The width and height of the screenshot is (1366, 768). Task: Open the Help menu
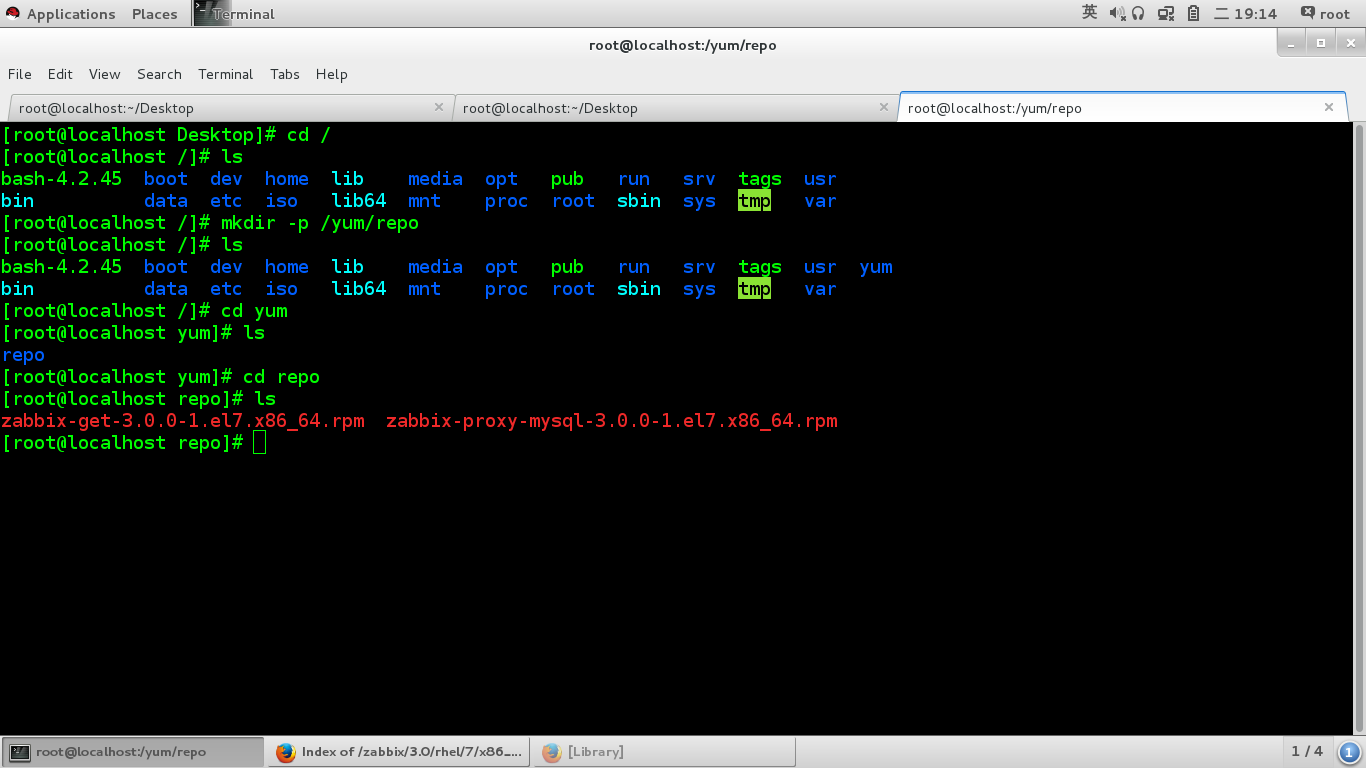point(331,74)
